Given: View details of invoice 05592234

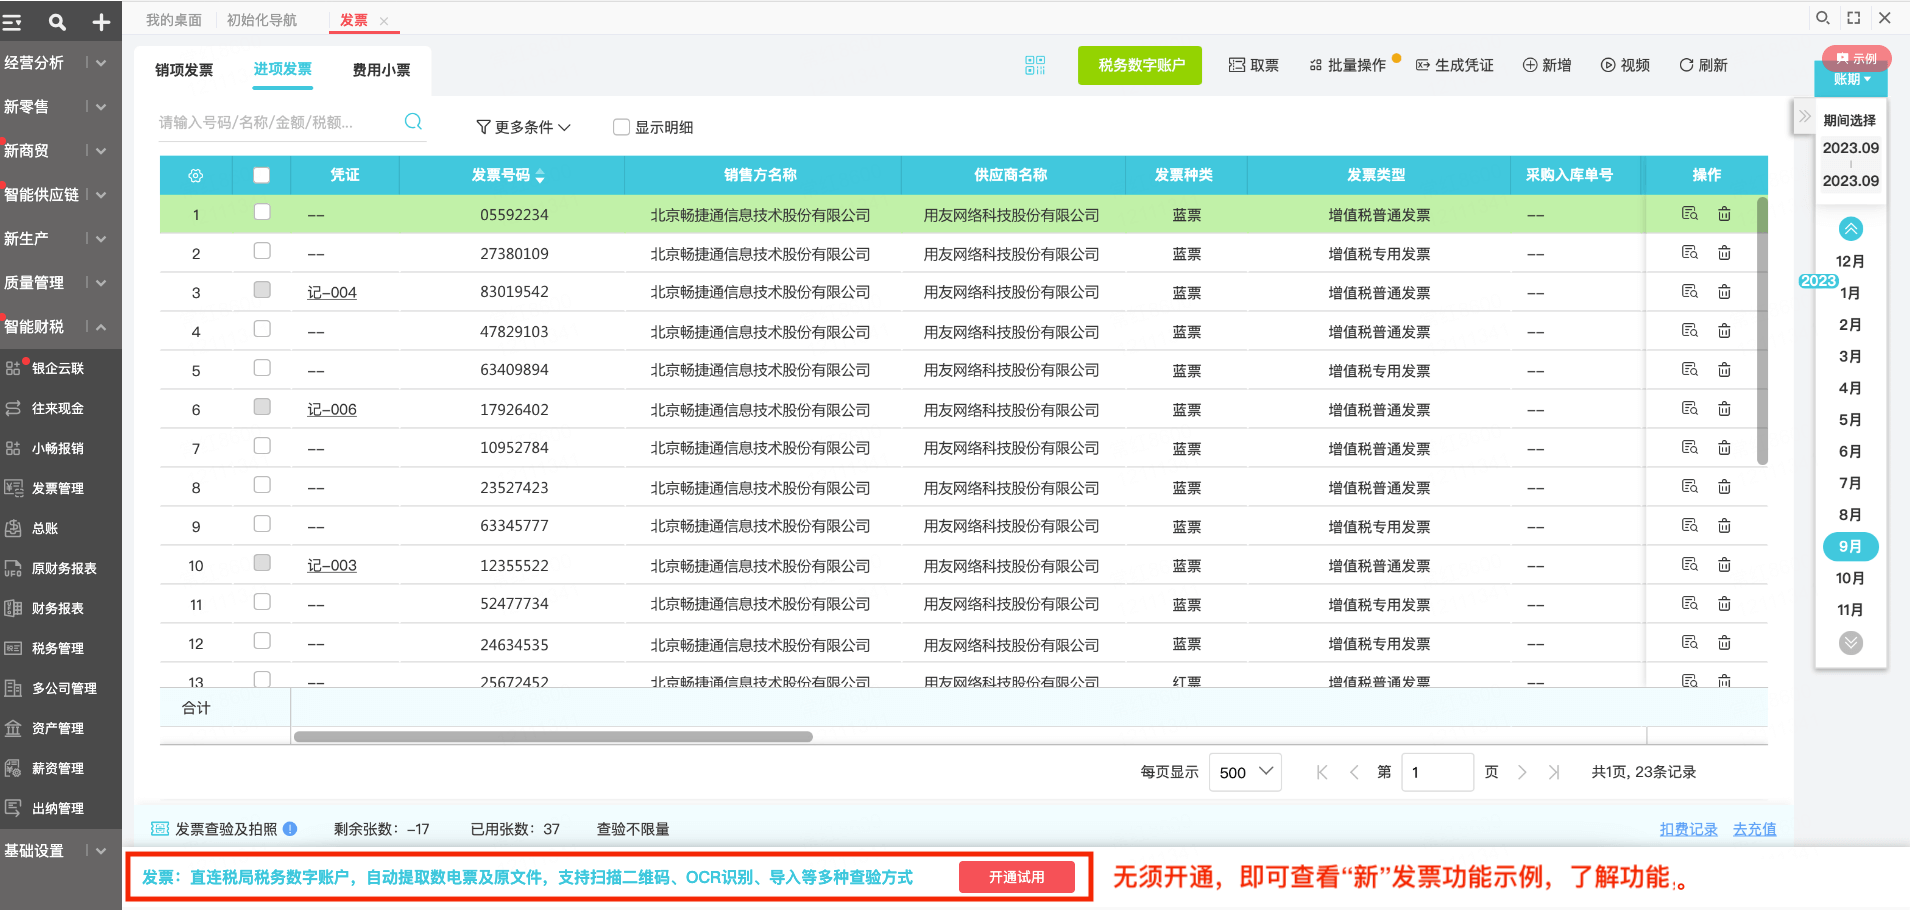Looking at the screenshot, I should [1690, 213].
